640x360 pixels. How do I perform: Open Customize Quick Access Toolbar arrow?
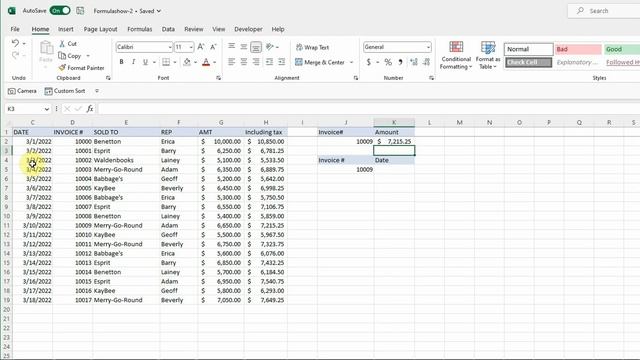pyautogui.click(x=97, y=91)
